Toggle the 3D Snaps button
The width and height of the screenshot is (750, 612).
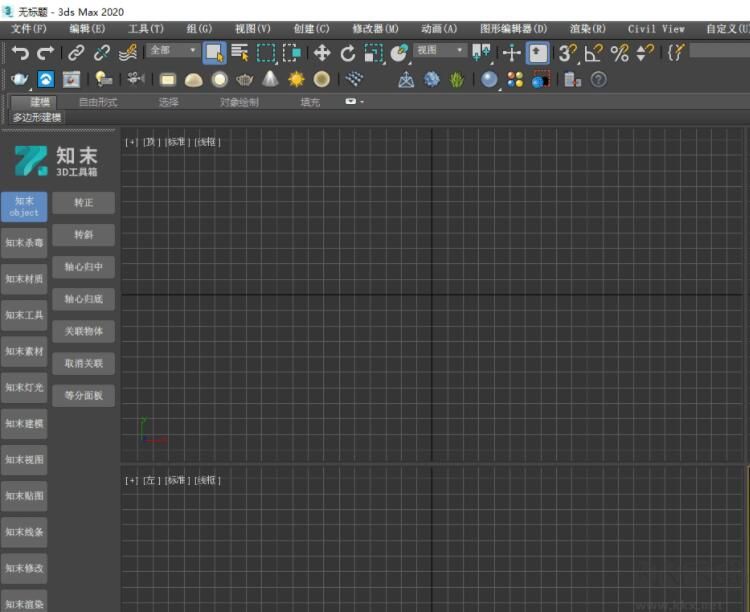pos(567,53)
